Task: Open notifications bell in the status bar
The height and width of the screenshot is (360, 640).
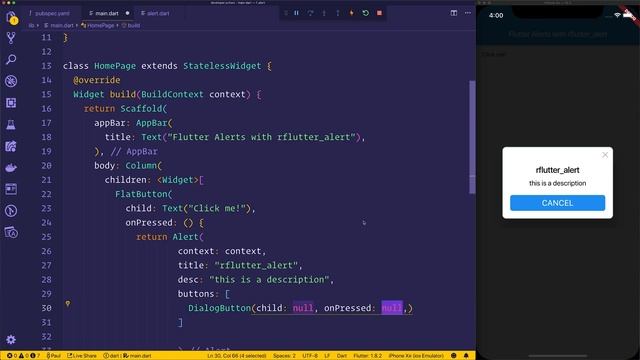Action: click(466, 356)
